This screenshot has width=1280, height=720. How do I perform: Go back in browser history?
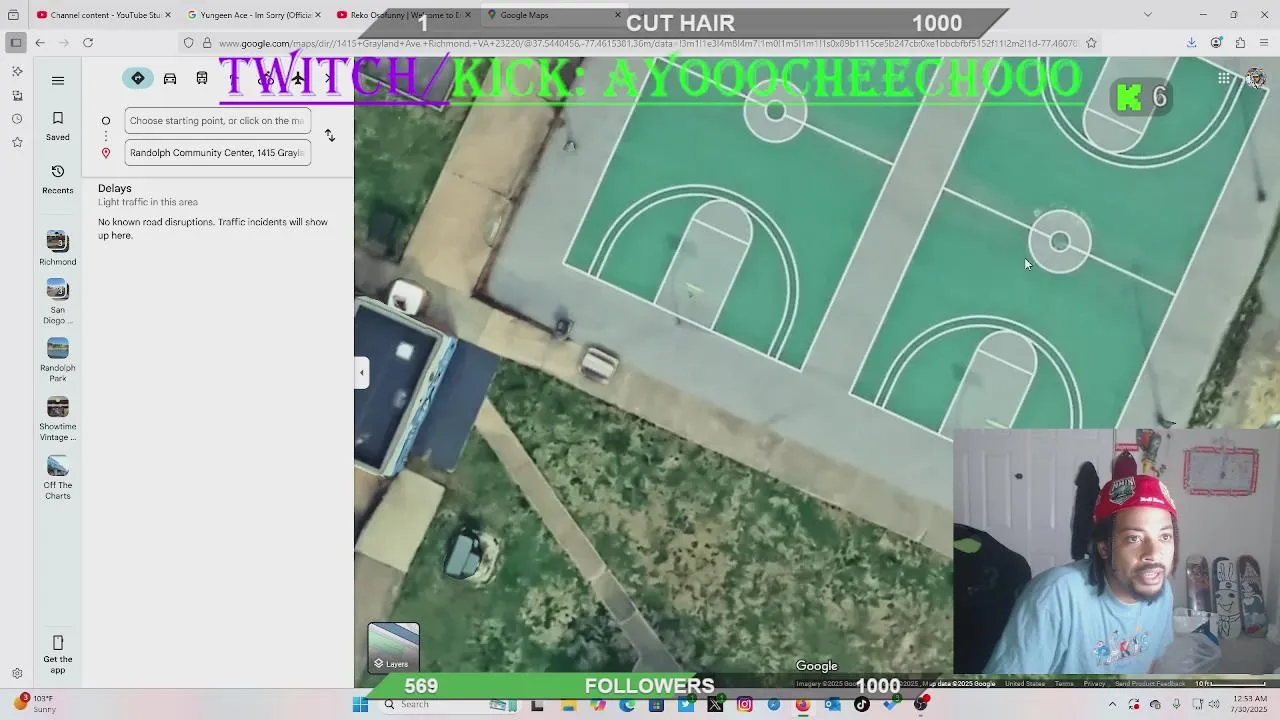click(40, 43)
